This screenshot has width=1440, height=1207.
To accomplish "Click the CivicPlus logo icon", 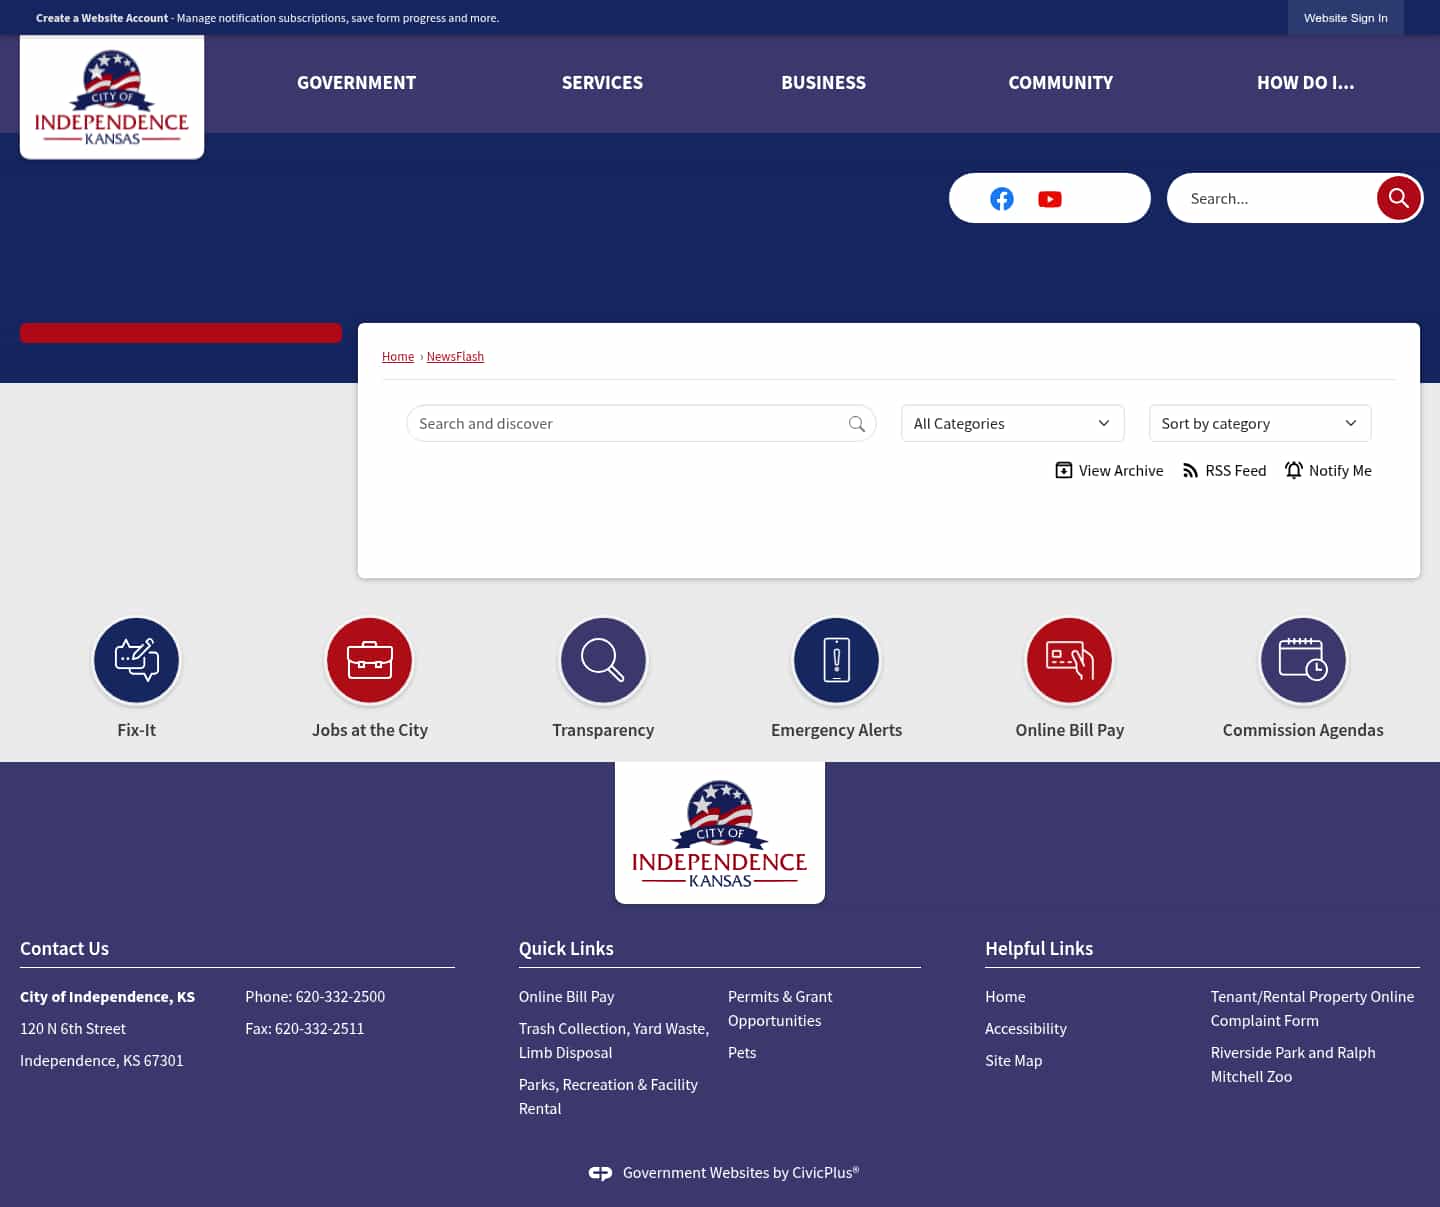I will (x=600, y=1173).
